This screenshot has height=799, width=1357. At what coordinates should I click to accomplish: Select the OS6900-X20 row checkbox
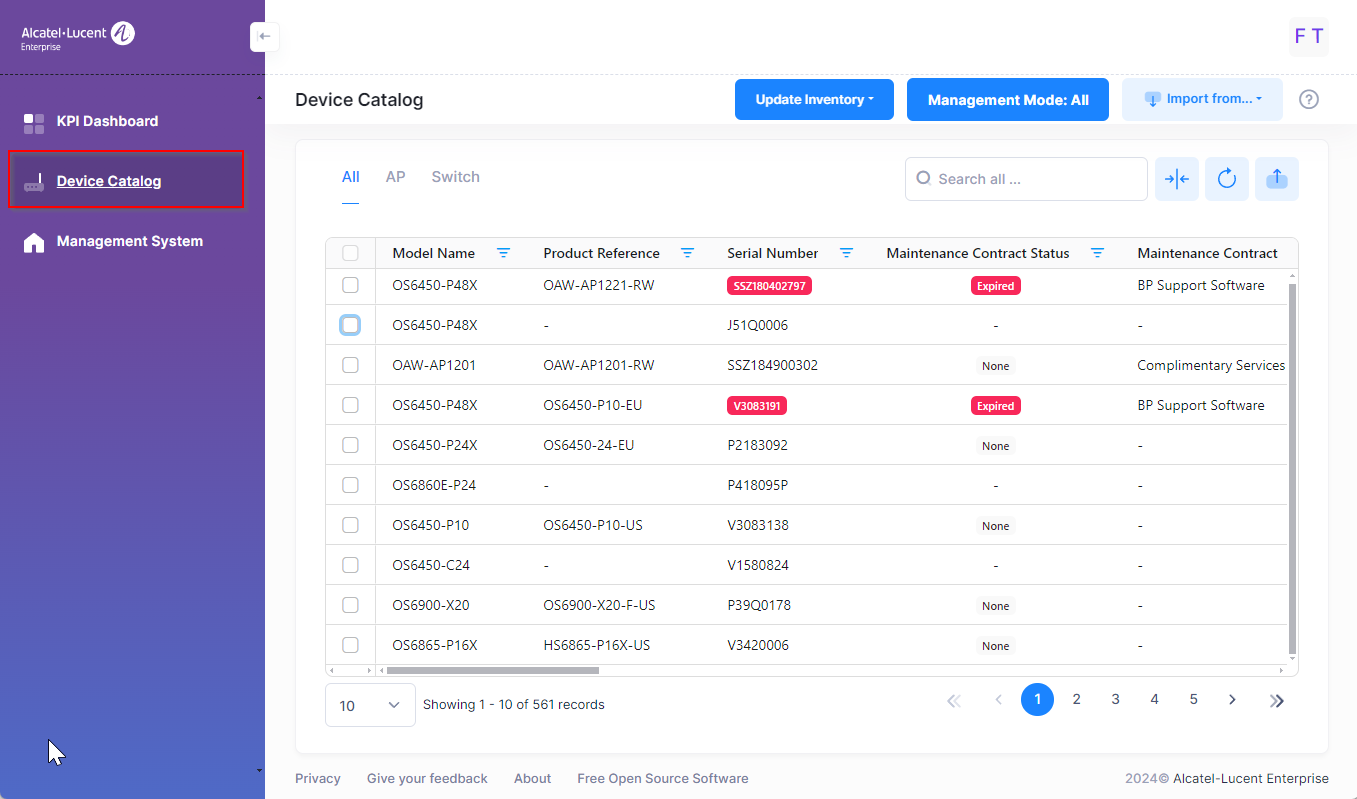(x=350, y=605)
